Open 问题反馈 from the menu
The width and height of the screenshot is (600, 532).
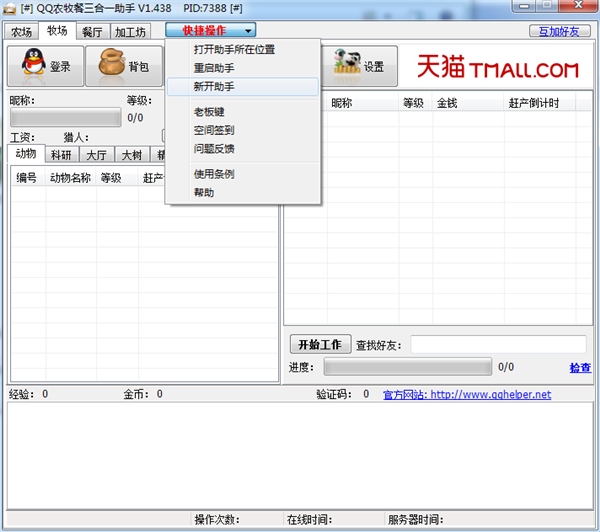pyautogui.click(x=214, y=149)
